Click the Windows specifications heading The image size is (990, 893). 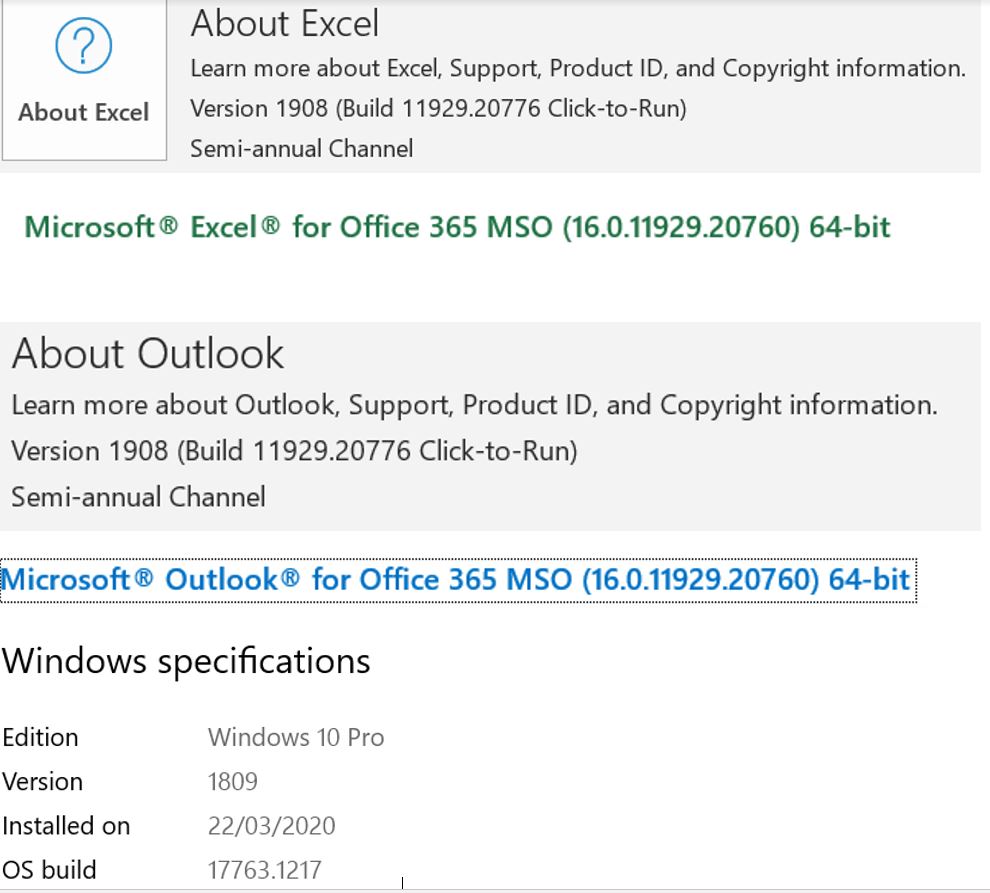click(186, 662)
